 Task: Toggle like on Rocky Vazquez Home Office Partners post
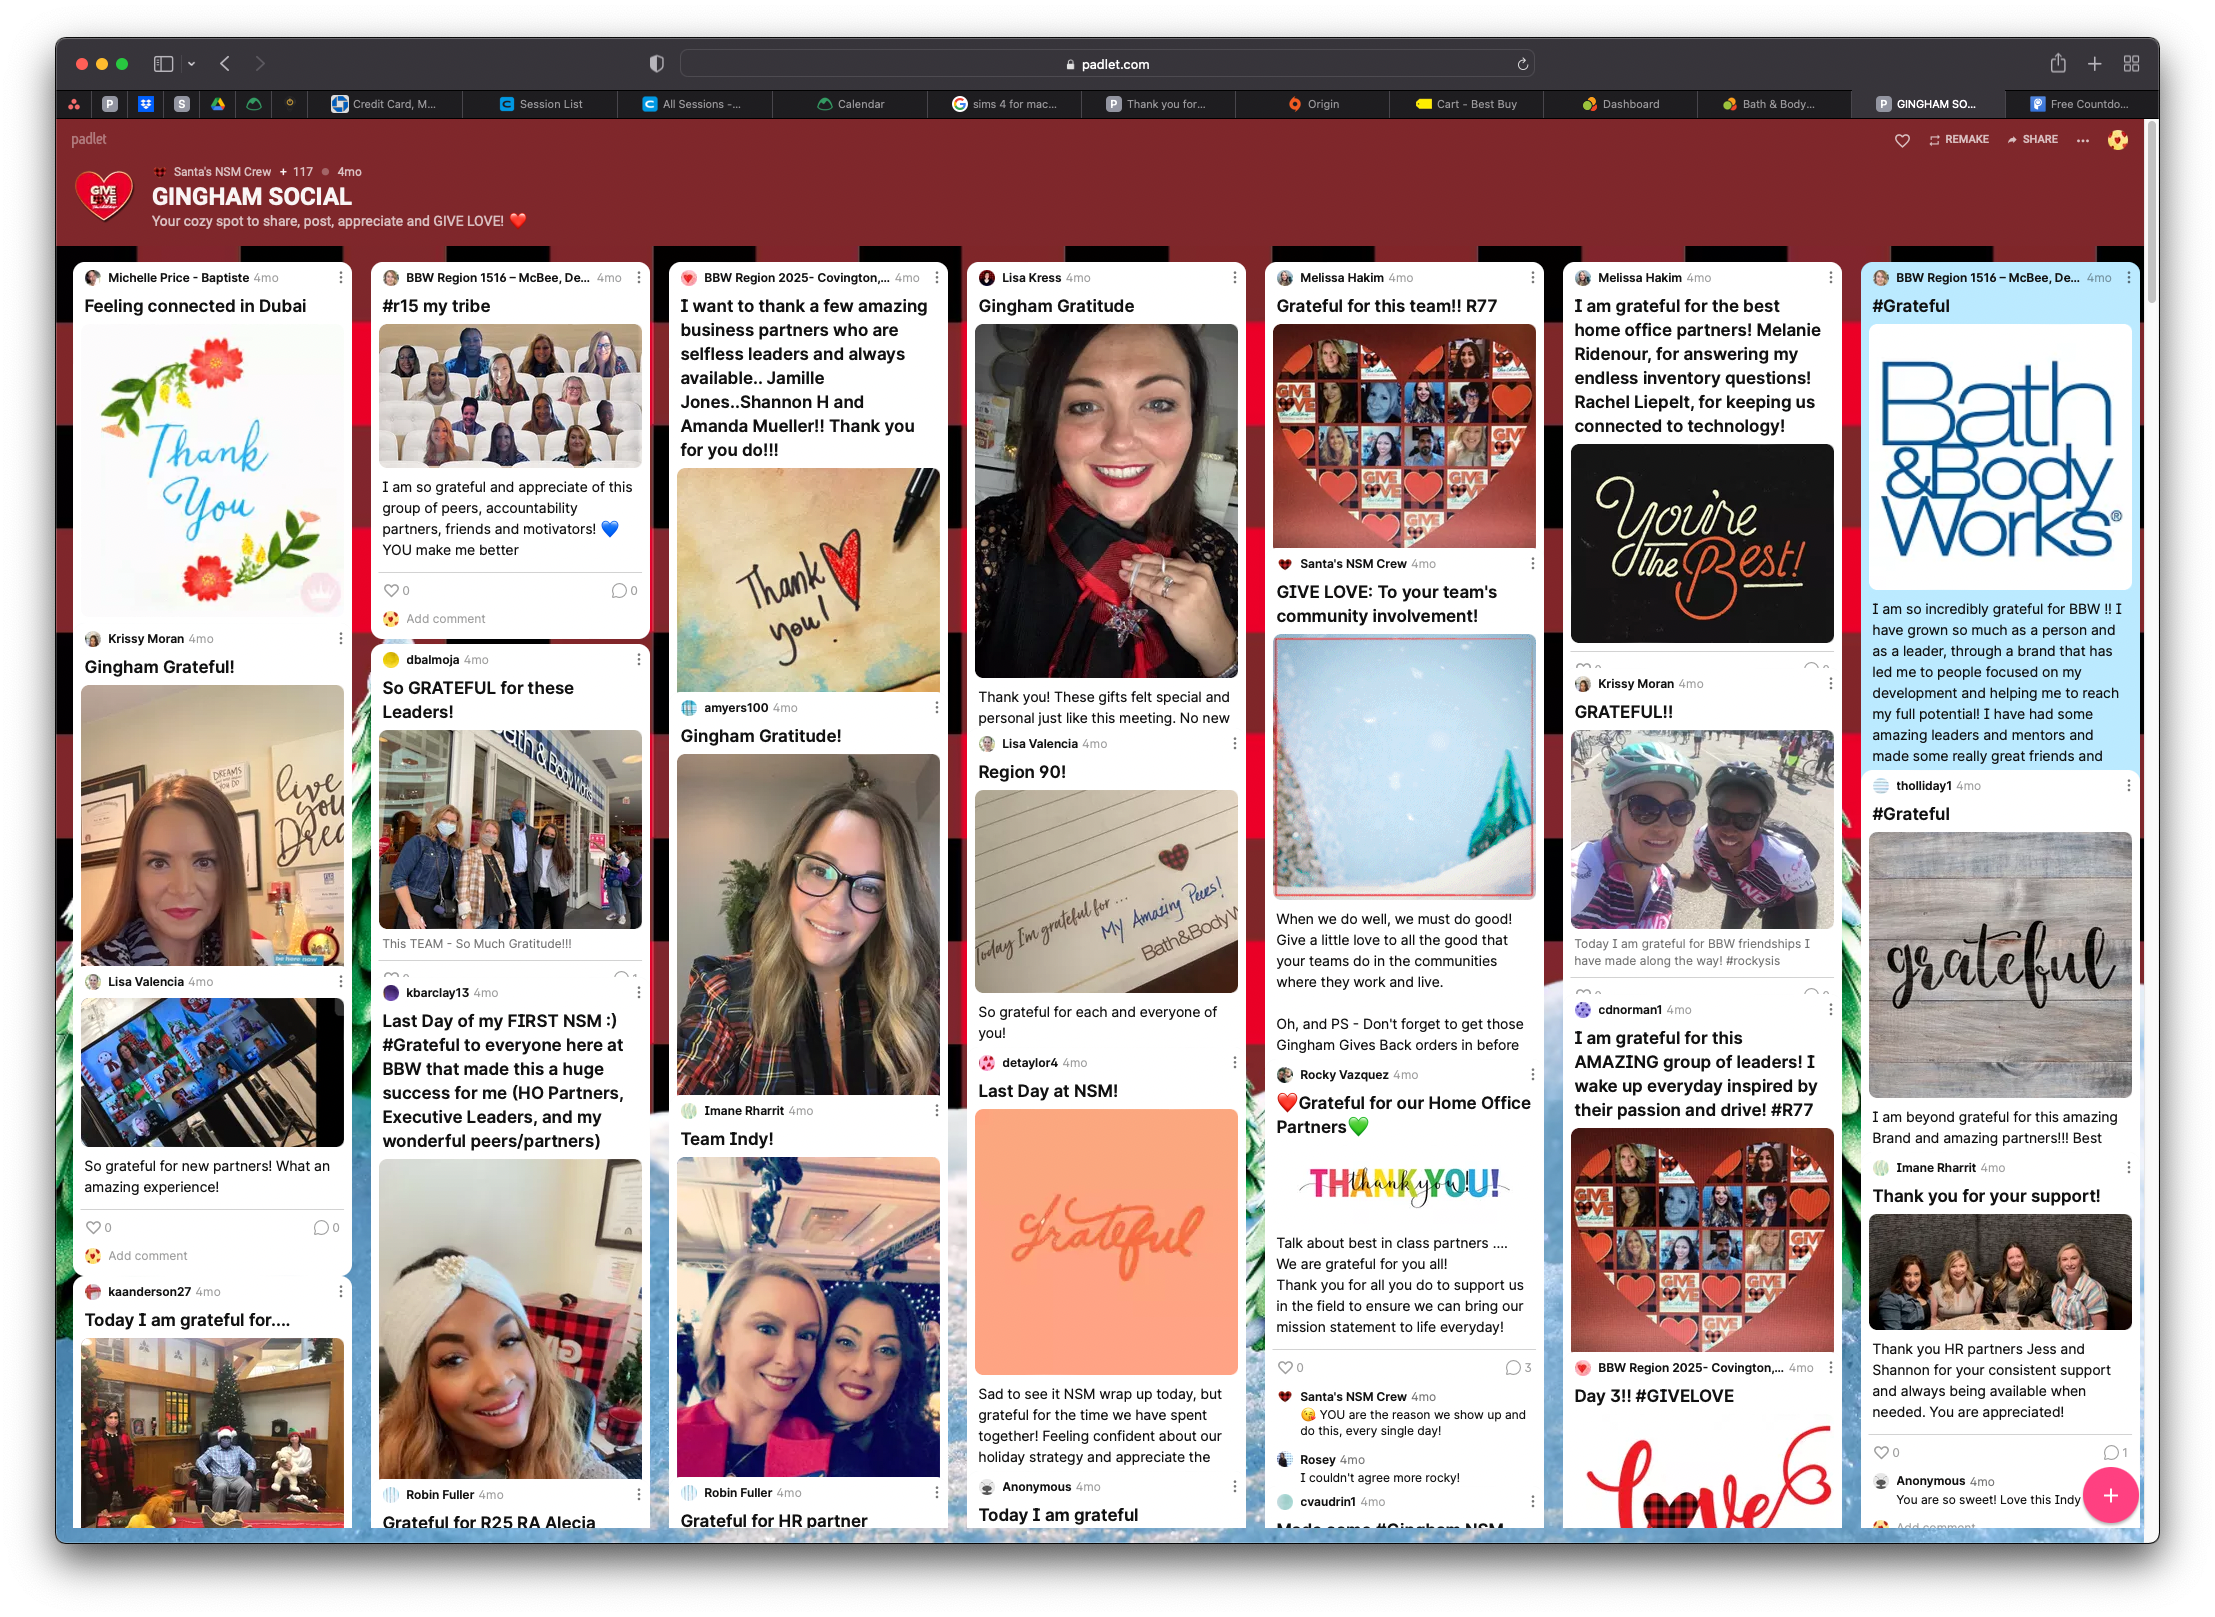point(1285,1367)
